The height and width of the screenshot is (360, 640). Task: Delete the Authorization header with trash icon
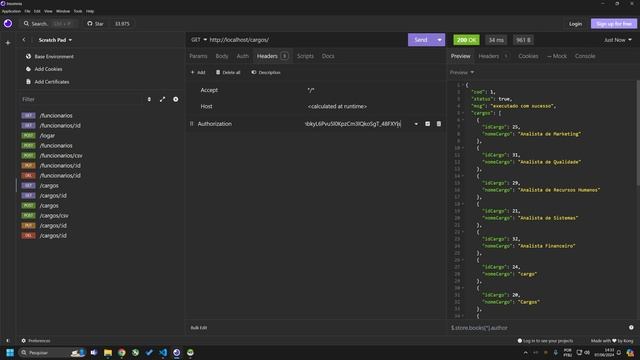pos(439,124)
